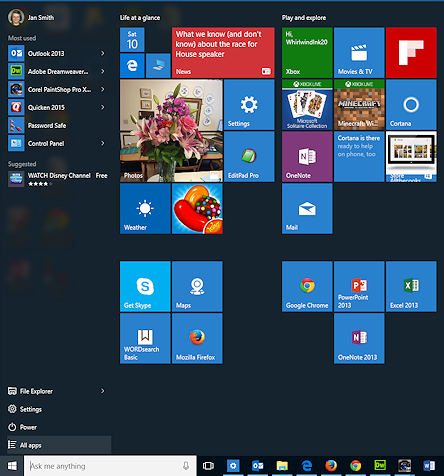Open the Flipboard tile
The height and width of the screenshot is (476, 444).
pyautogui.click(x=411, y=53)
